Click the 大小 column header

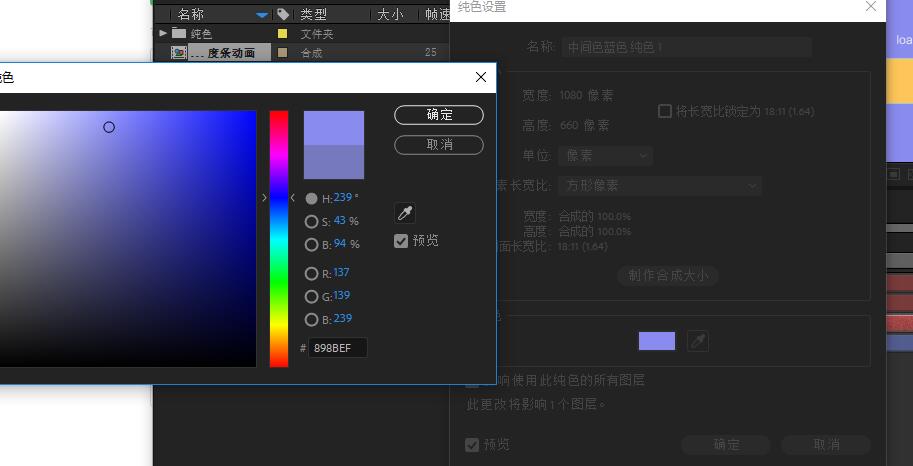click(390, 14)
